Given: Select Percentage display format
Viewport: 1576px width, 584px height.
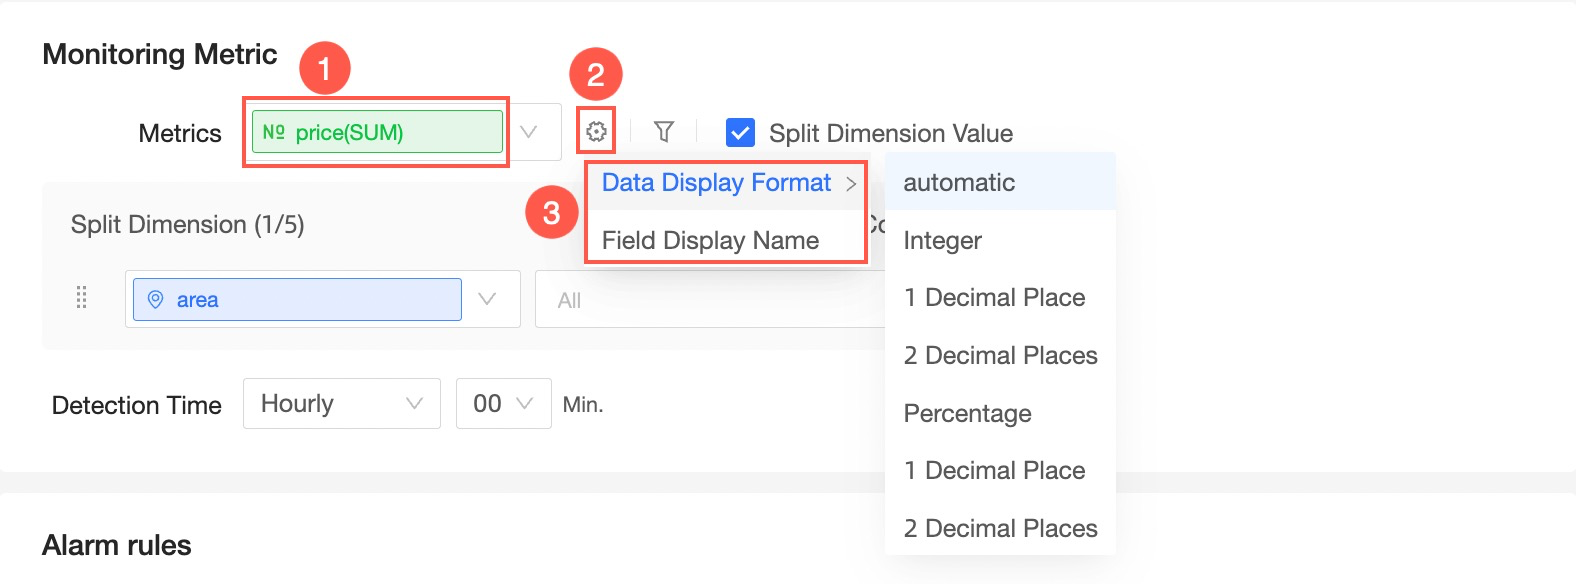Looking at the screenshot, I should tap(967, 413).
